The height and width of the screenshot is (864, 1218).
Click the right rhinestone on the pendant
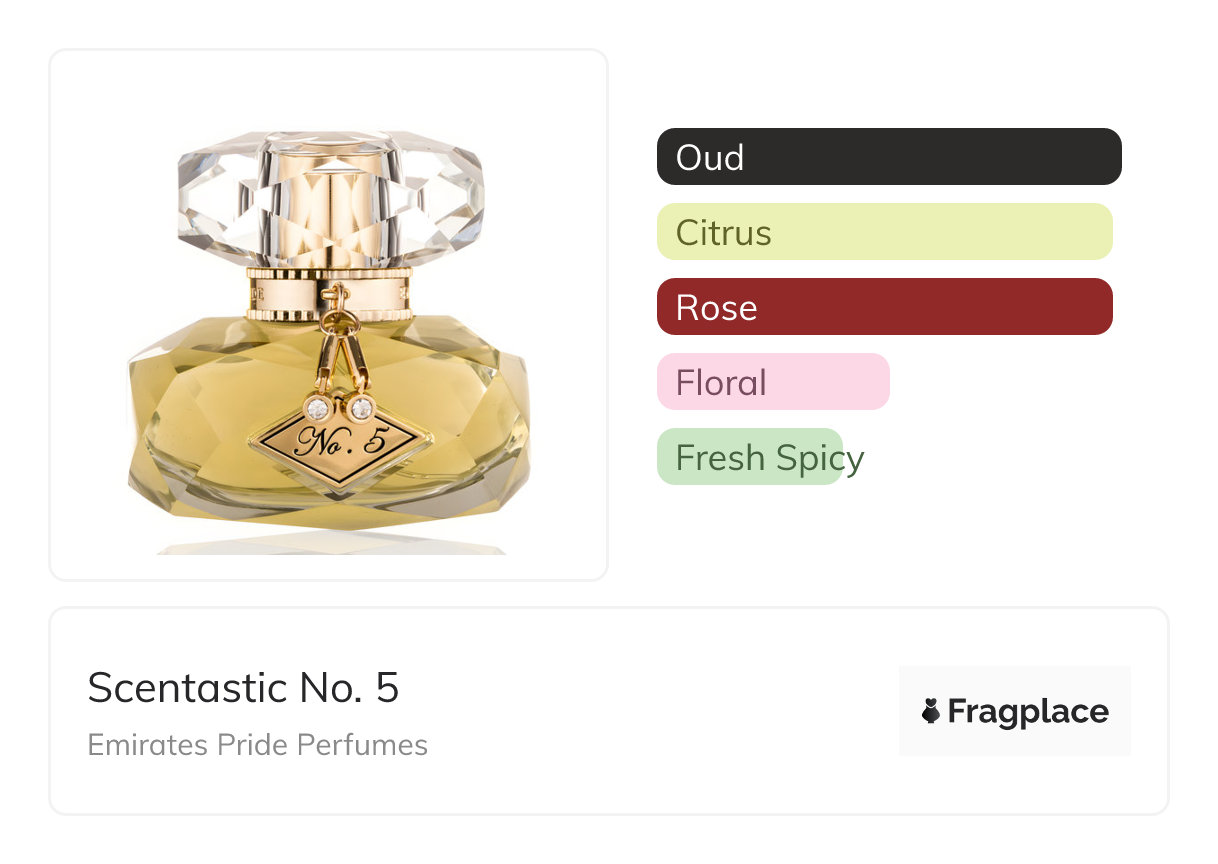359,407
